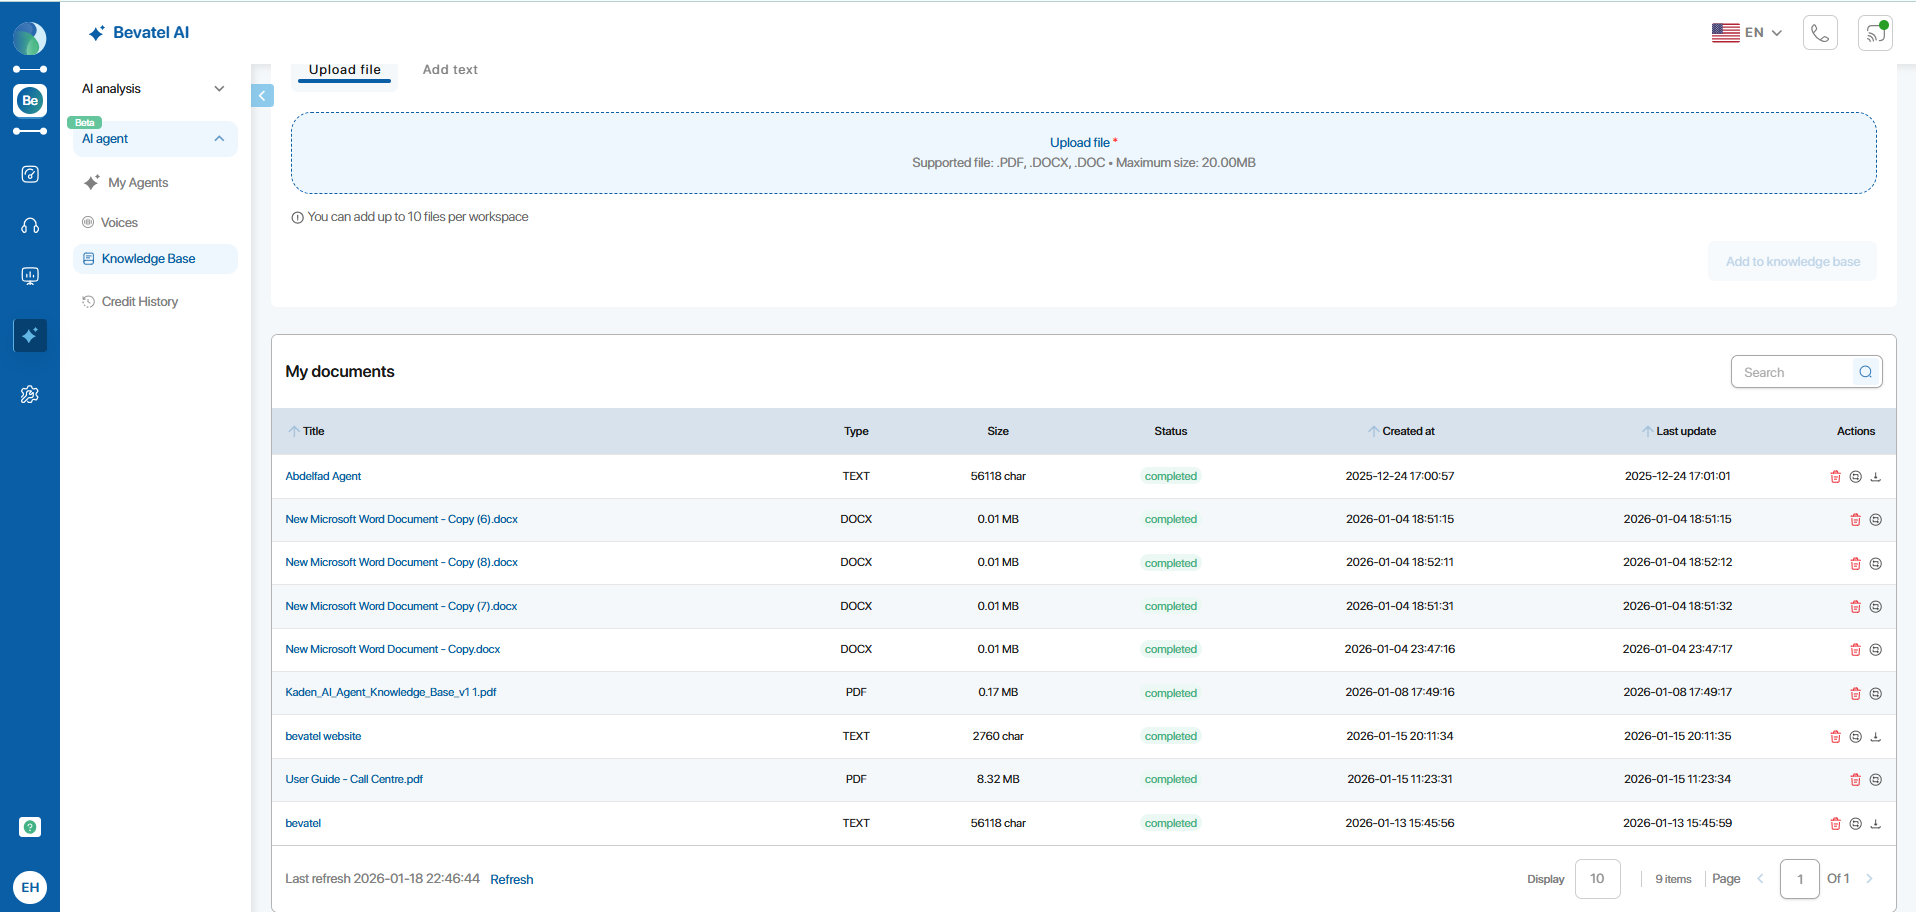Download the bevatel website document
Image resolution: width=1916 pixels, height=912 pixels.
(x=1876, y=737)
